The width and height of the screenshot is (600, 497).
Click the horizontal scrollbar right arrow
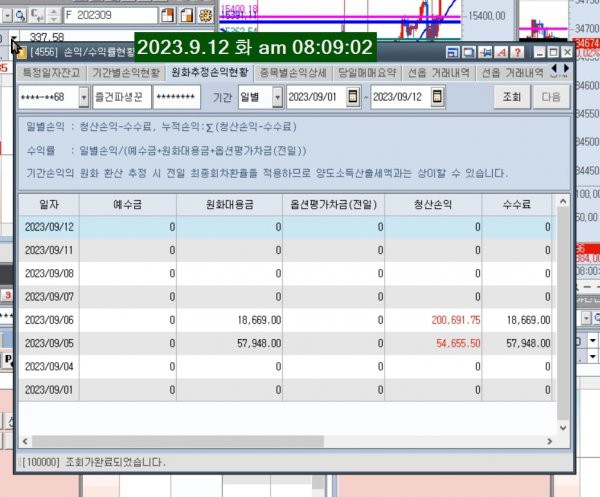coord(549,442)
